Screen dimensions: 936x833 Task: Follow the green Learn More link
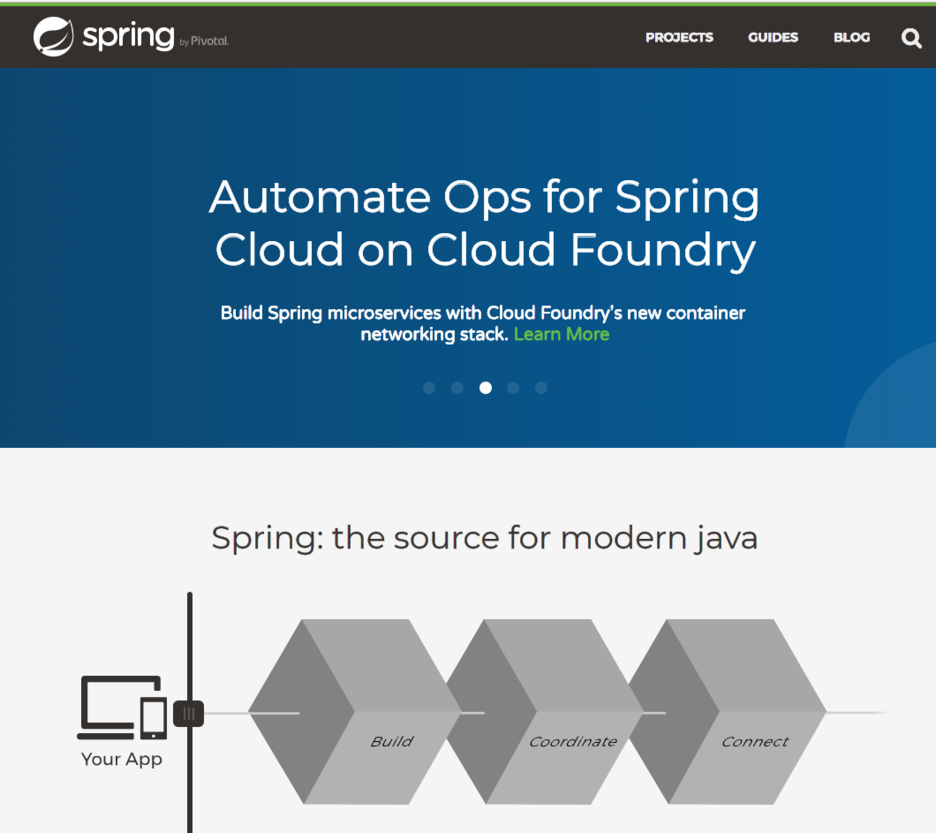pos(561,334)
